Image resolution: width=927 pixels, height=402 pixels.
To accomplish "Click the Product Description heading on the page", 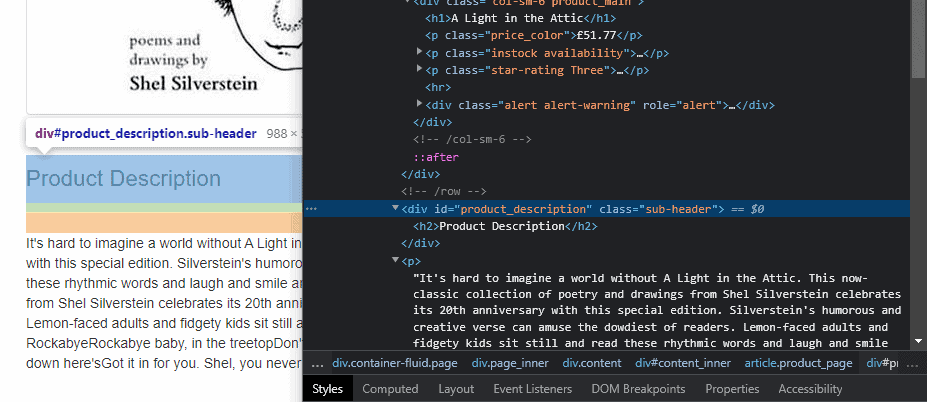I will [124, 179].
